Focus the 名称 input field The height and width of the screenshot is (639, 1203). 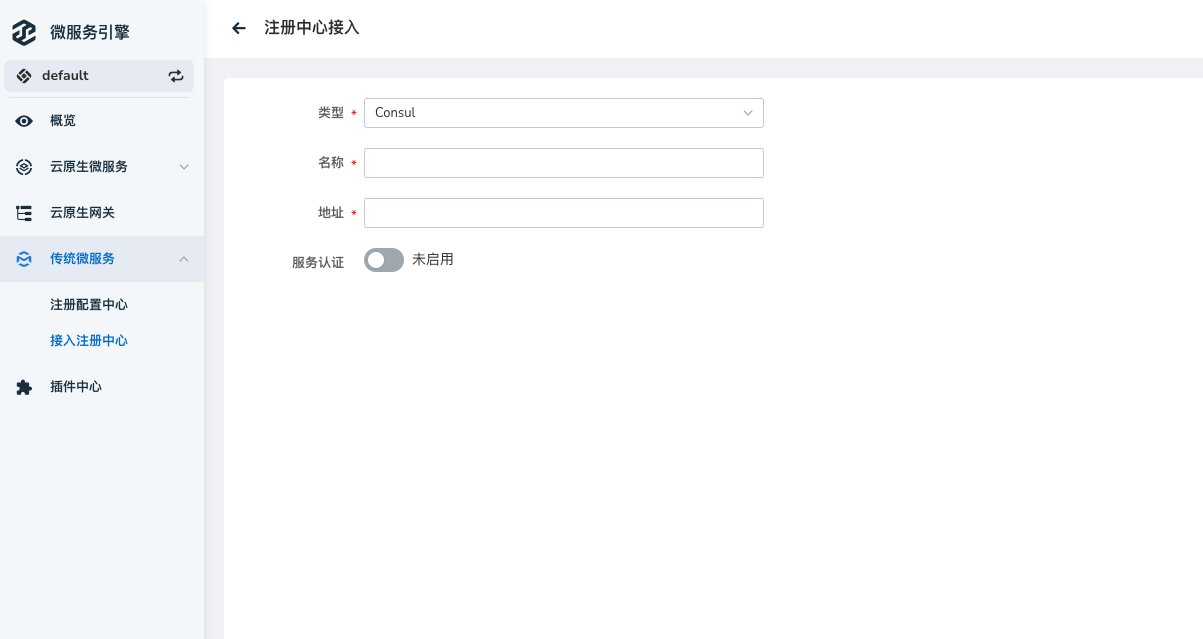563,163
